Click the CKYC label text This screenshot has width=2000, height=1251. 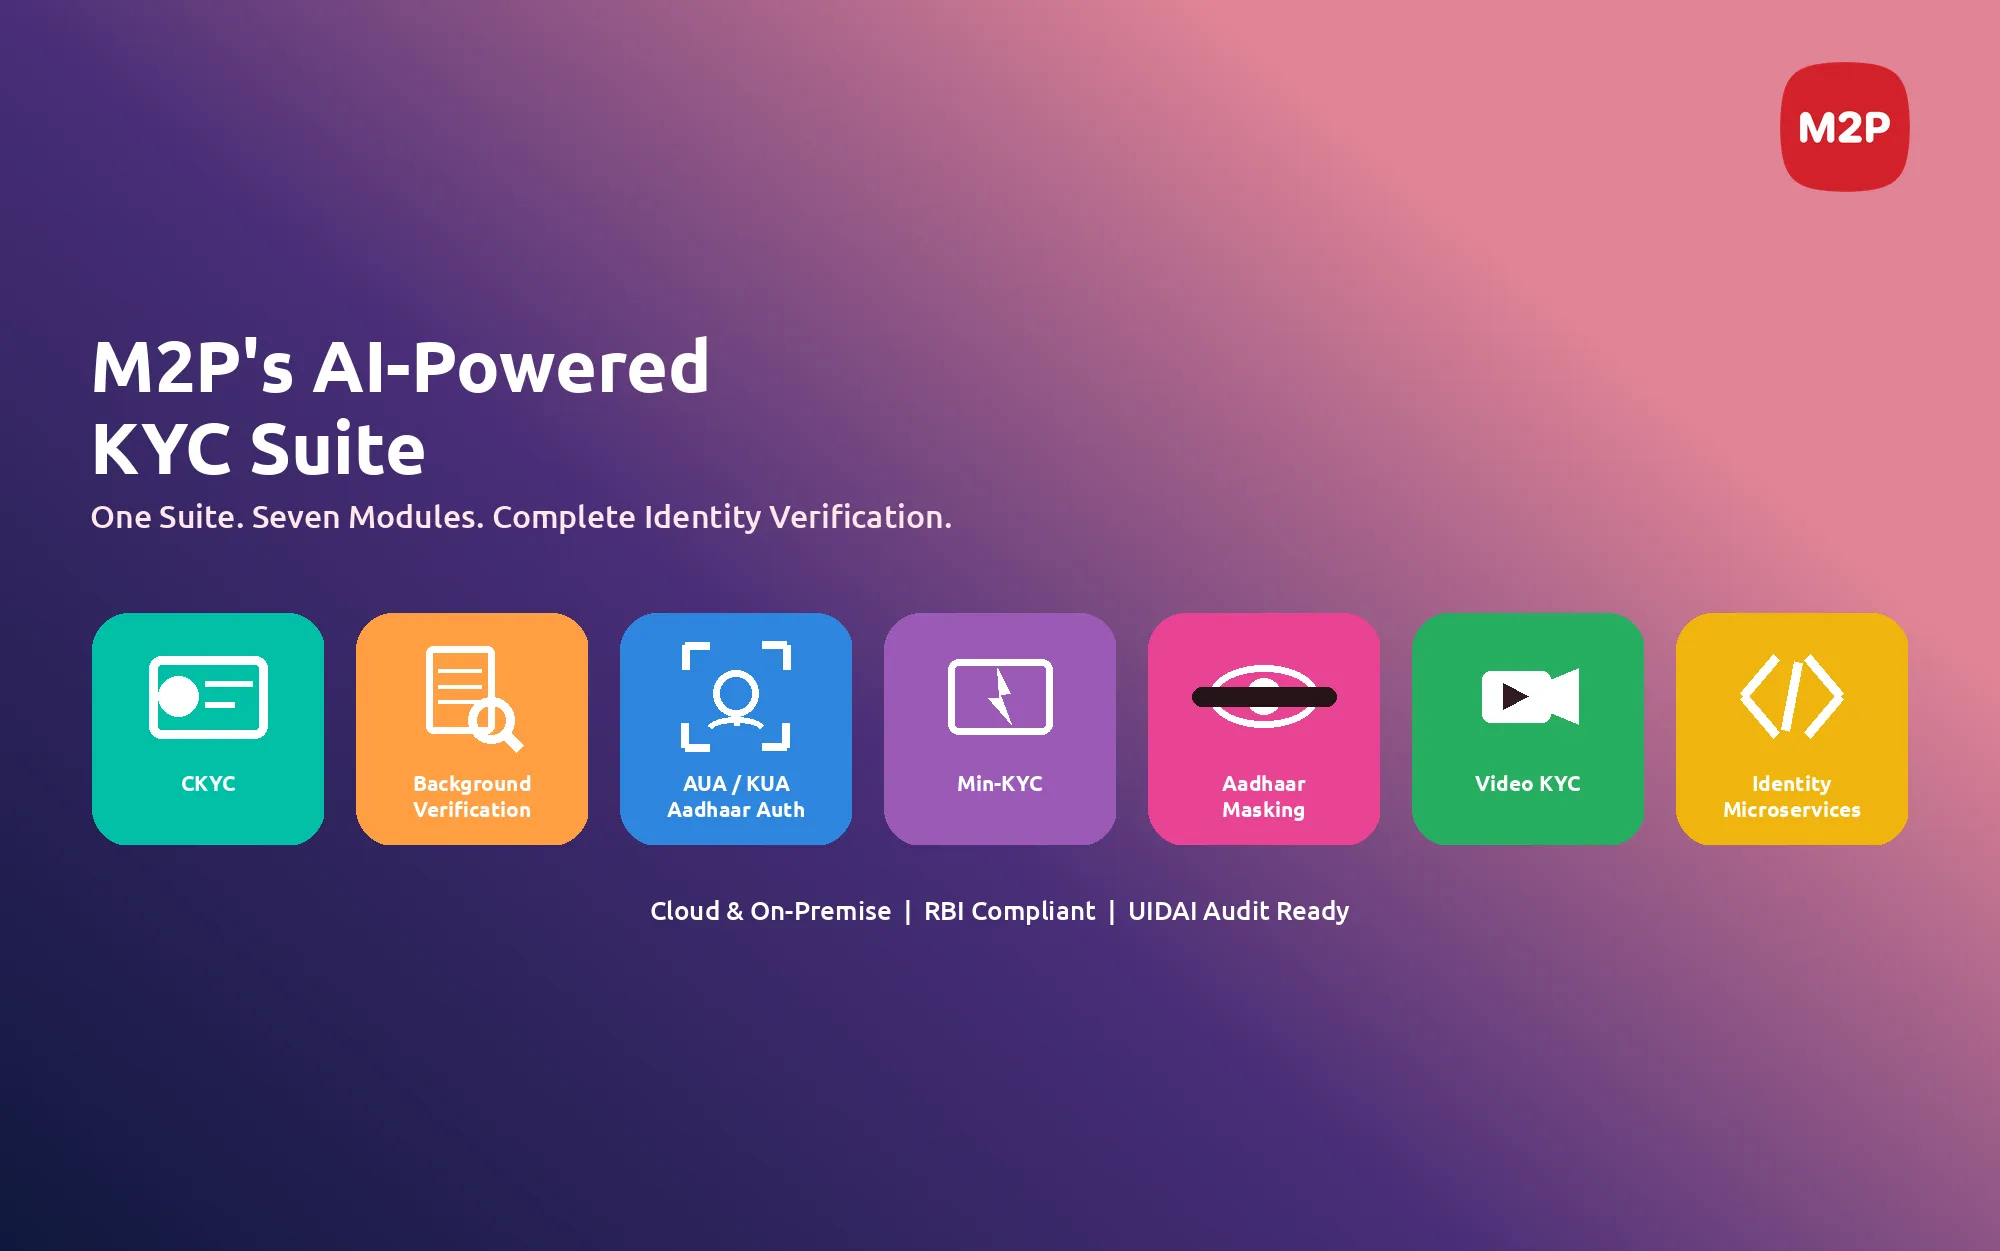pos(208,784)
